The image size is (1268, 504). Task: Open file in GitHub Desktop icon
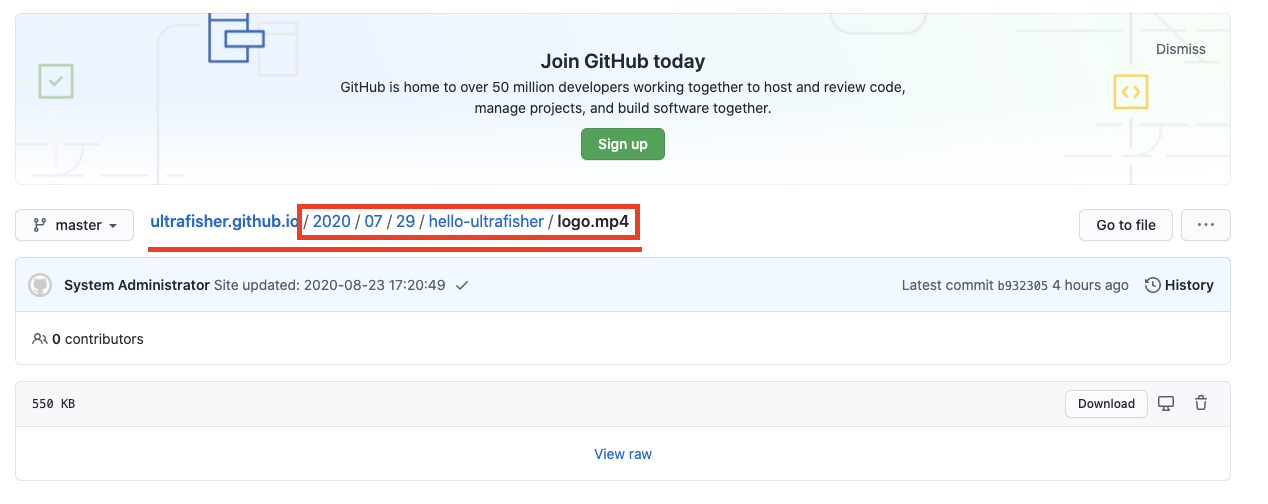[x=1166, y=404]
